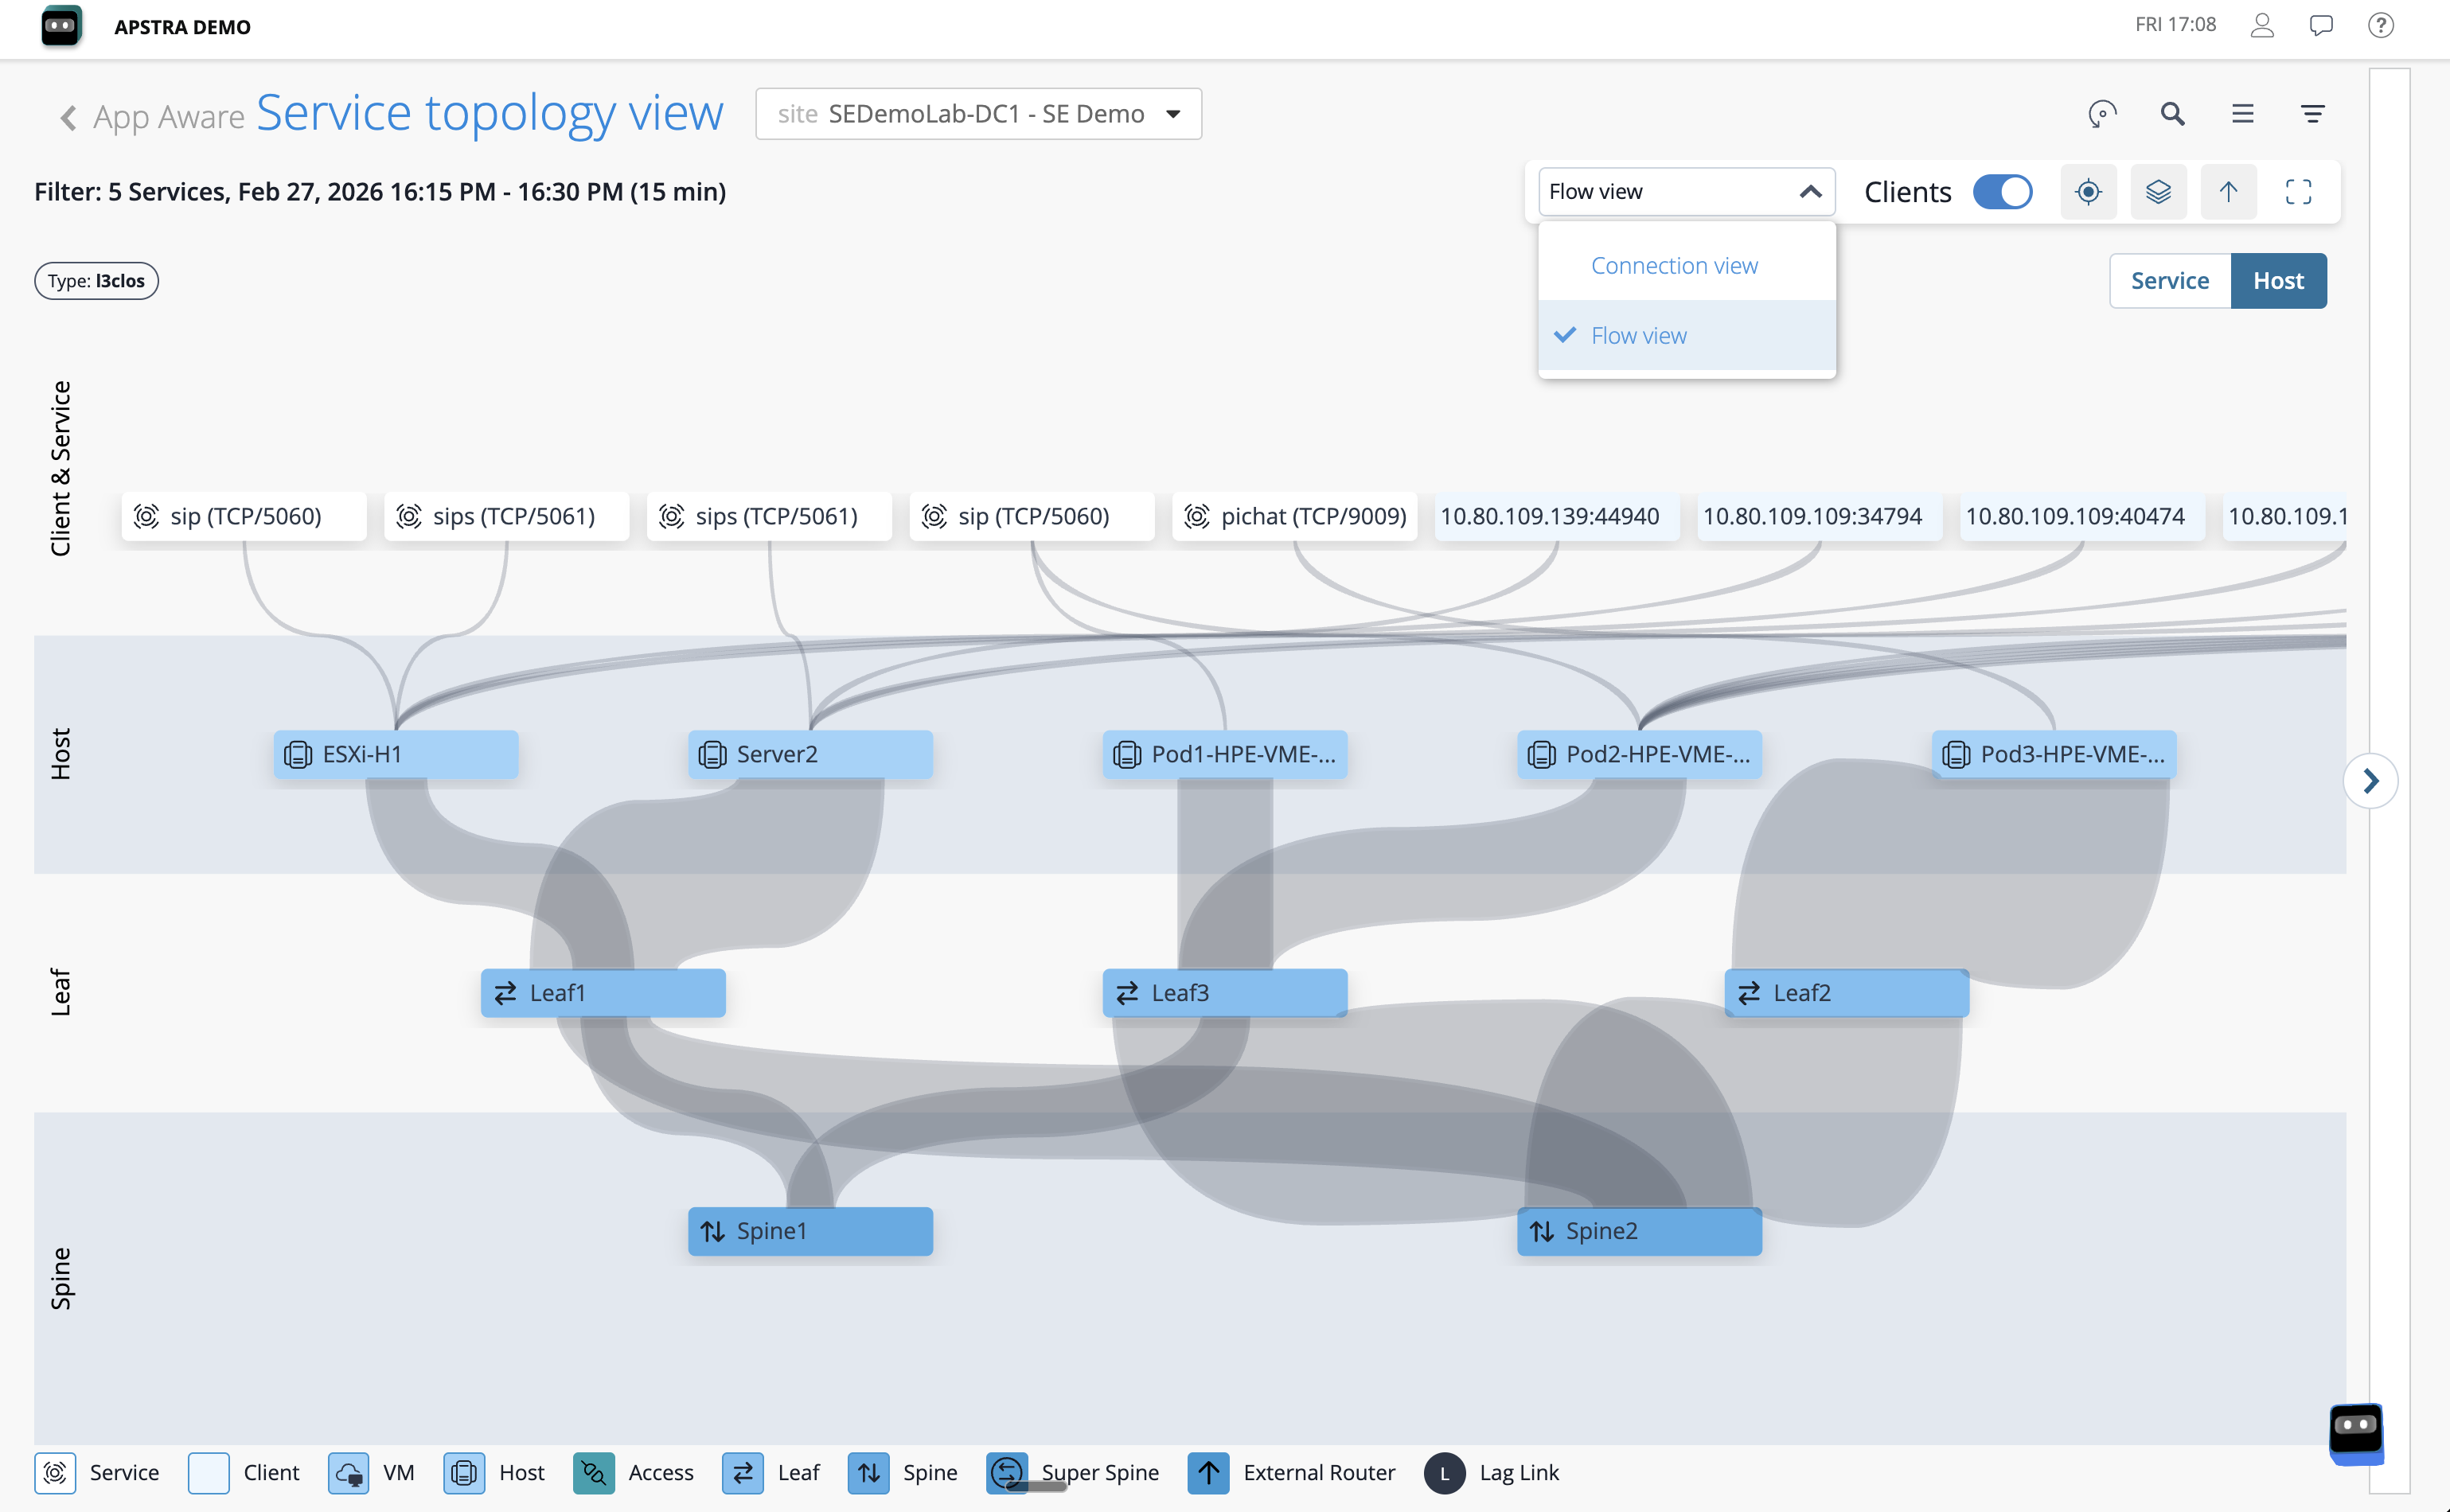This screenshot has width=2450, height=1512.
Task: Uncheck Flow view in the dropdown list
Action: (x=1637, y=335)
